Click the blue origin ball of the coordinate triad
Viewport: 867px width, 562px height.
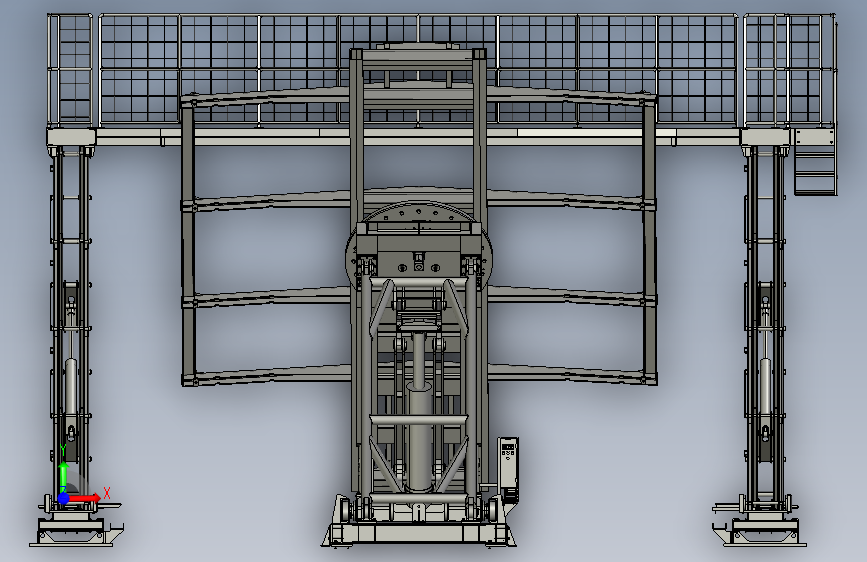pos(64,498)
